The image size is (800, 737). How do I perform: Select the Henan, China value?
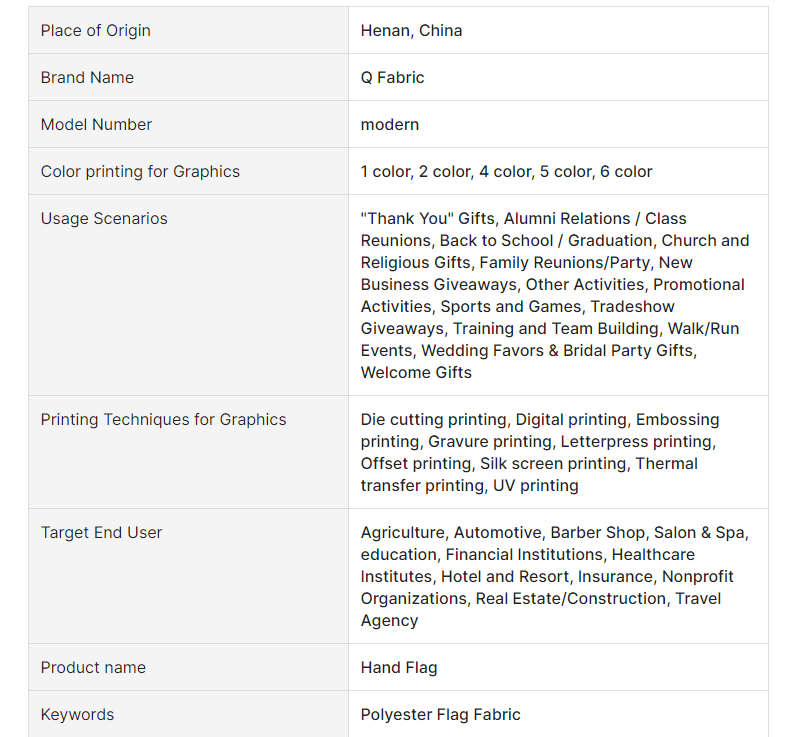point(411,31)
